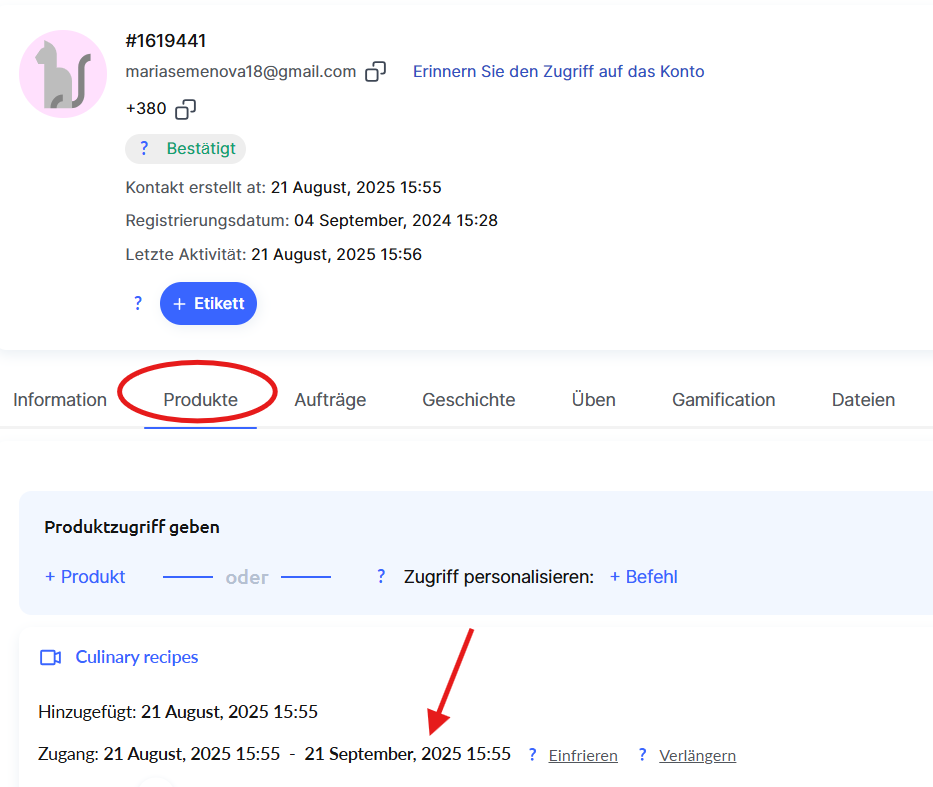Select the Produkte tab

tap(201, 400)
